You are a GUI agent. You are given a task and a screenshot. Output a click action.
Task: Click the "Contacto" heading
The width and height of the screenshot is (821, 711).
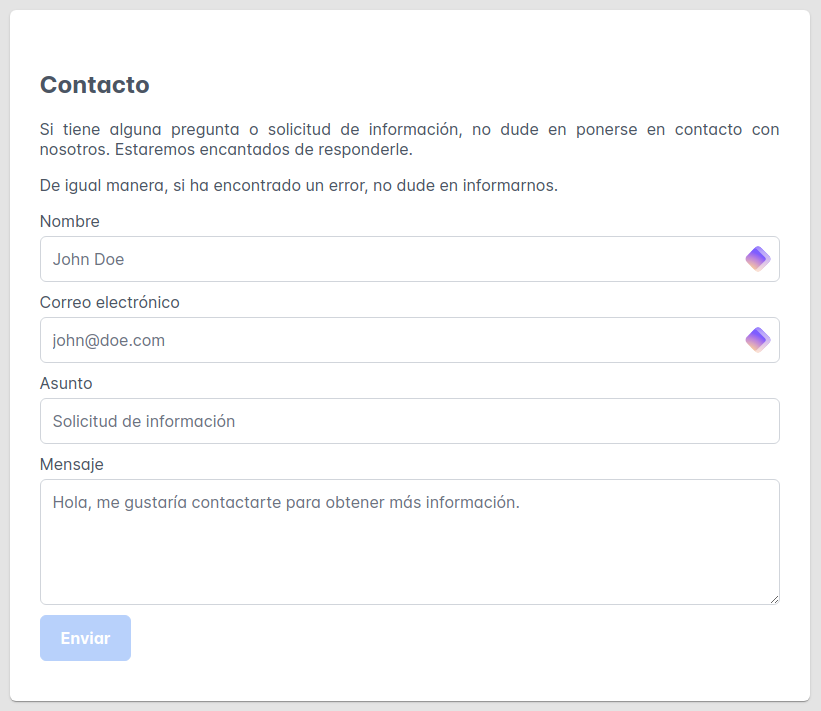coord(95,85)
